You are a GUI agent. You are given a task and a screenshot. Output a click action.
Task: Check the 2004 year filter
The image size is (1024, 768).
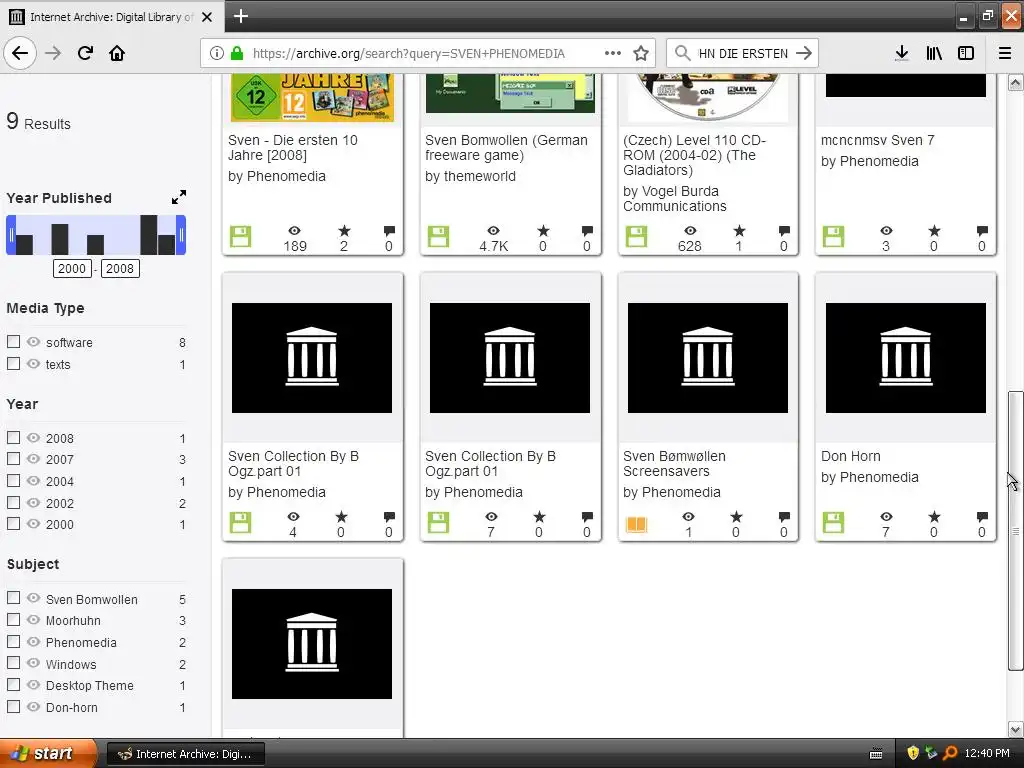pos(13,481)
